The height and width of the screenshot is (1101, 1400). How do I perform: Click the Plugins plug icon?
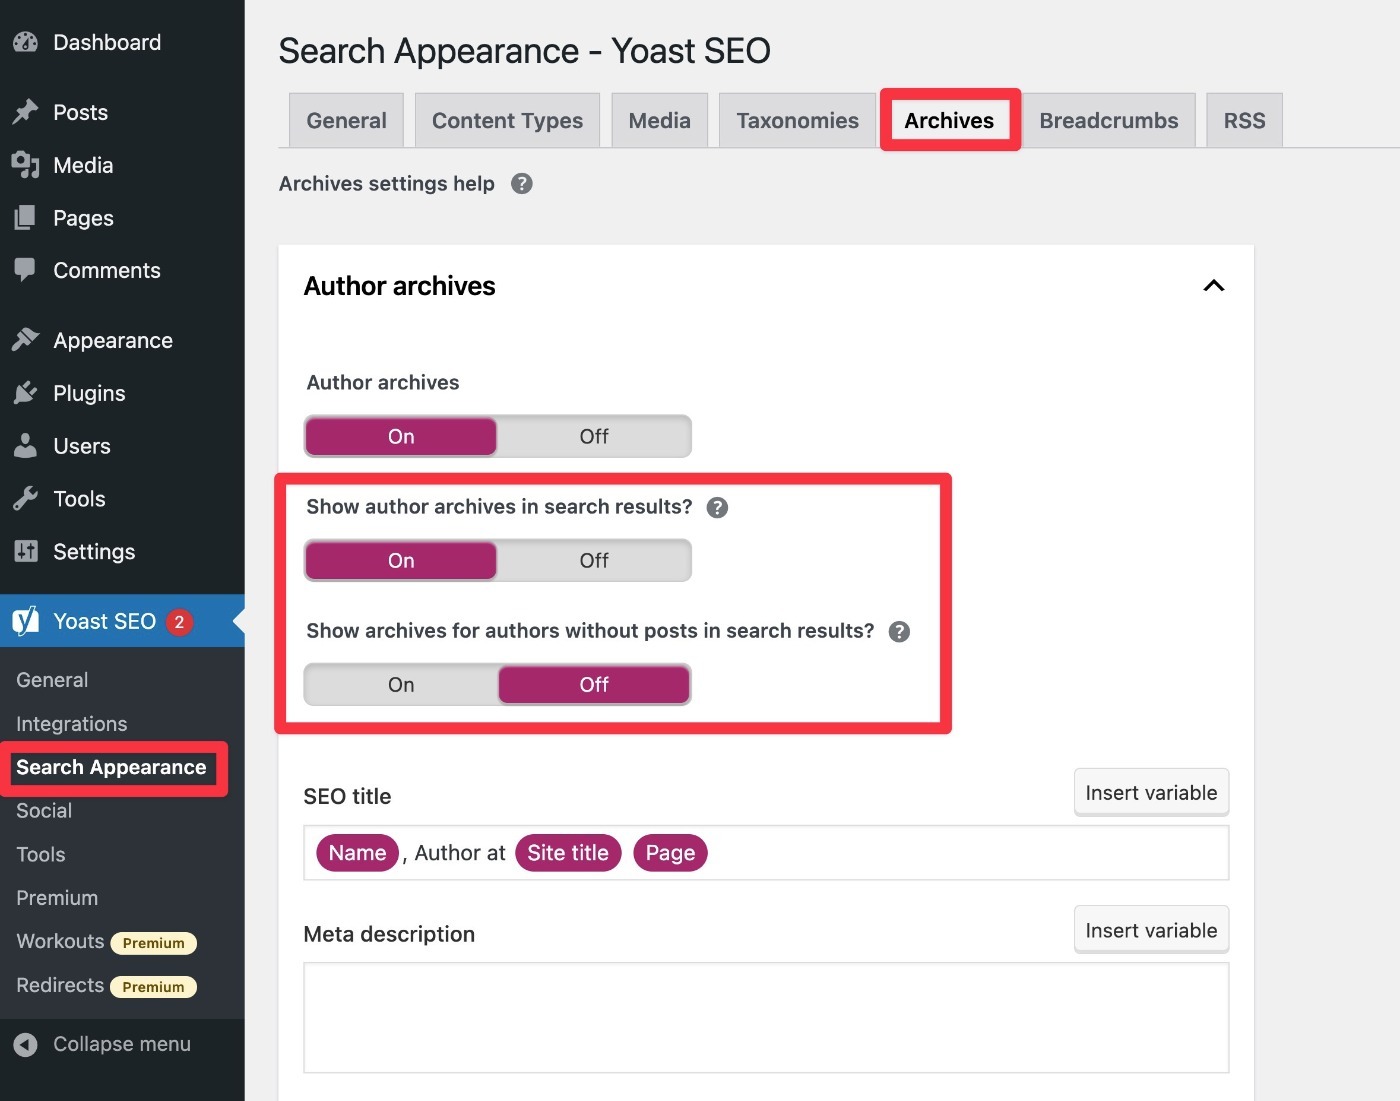[26, 393]
